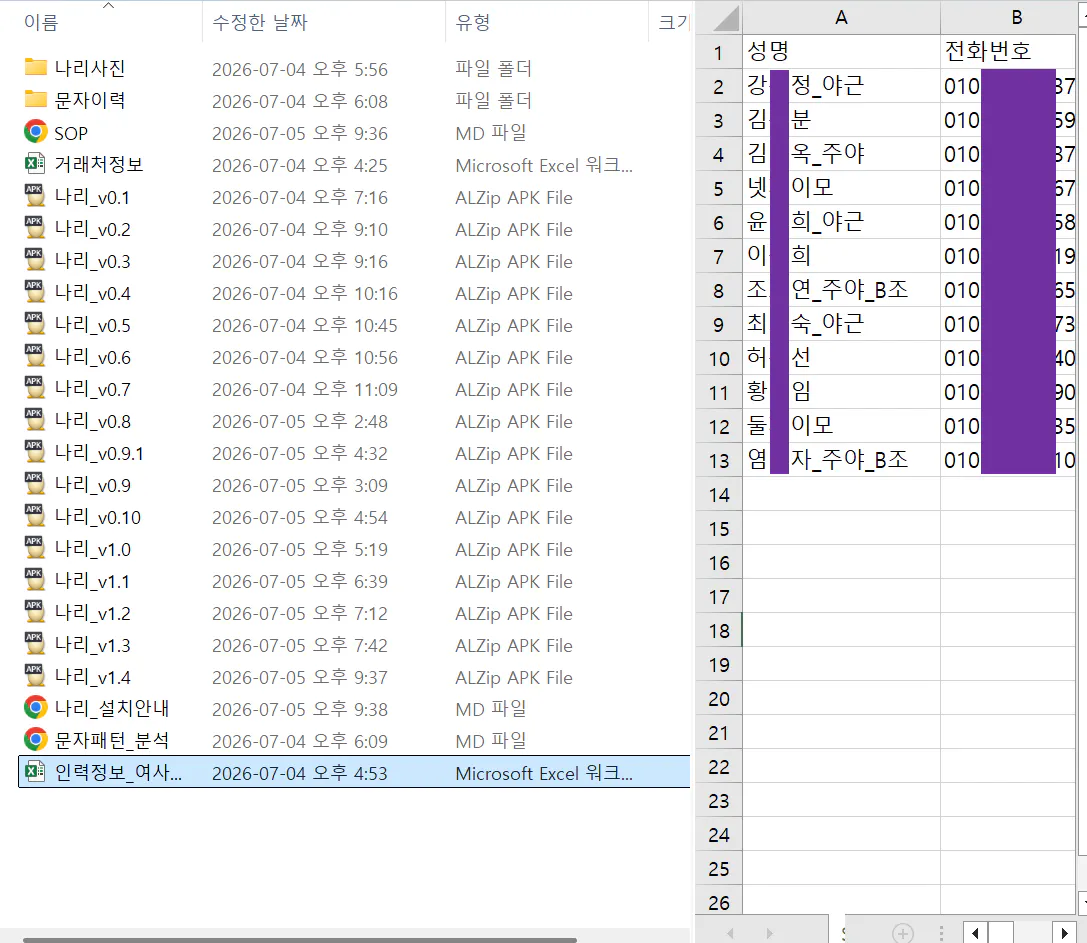
Task: Select Excel row 18 header
Action: point(718,630)
